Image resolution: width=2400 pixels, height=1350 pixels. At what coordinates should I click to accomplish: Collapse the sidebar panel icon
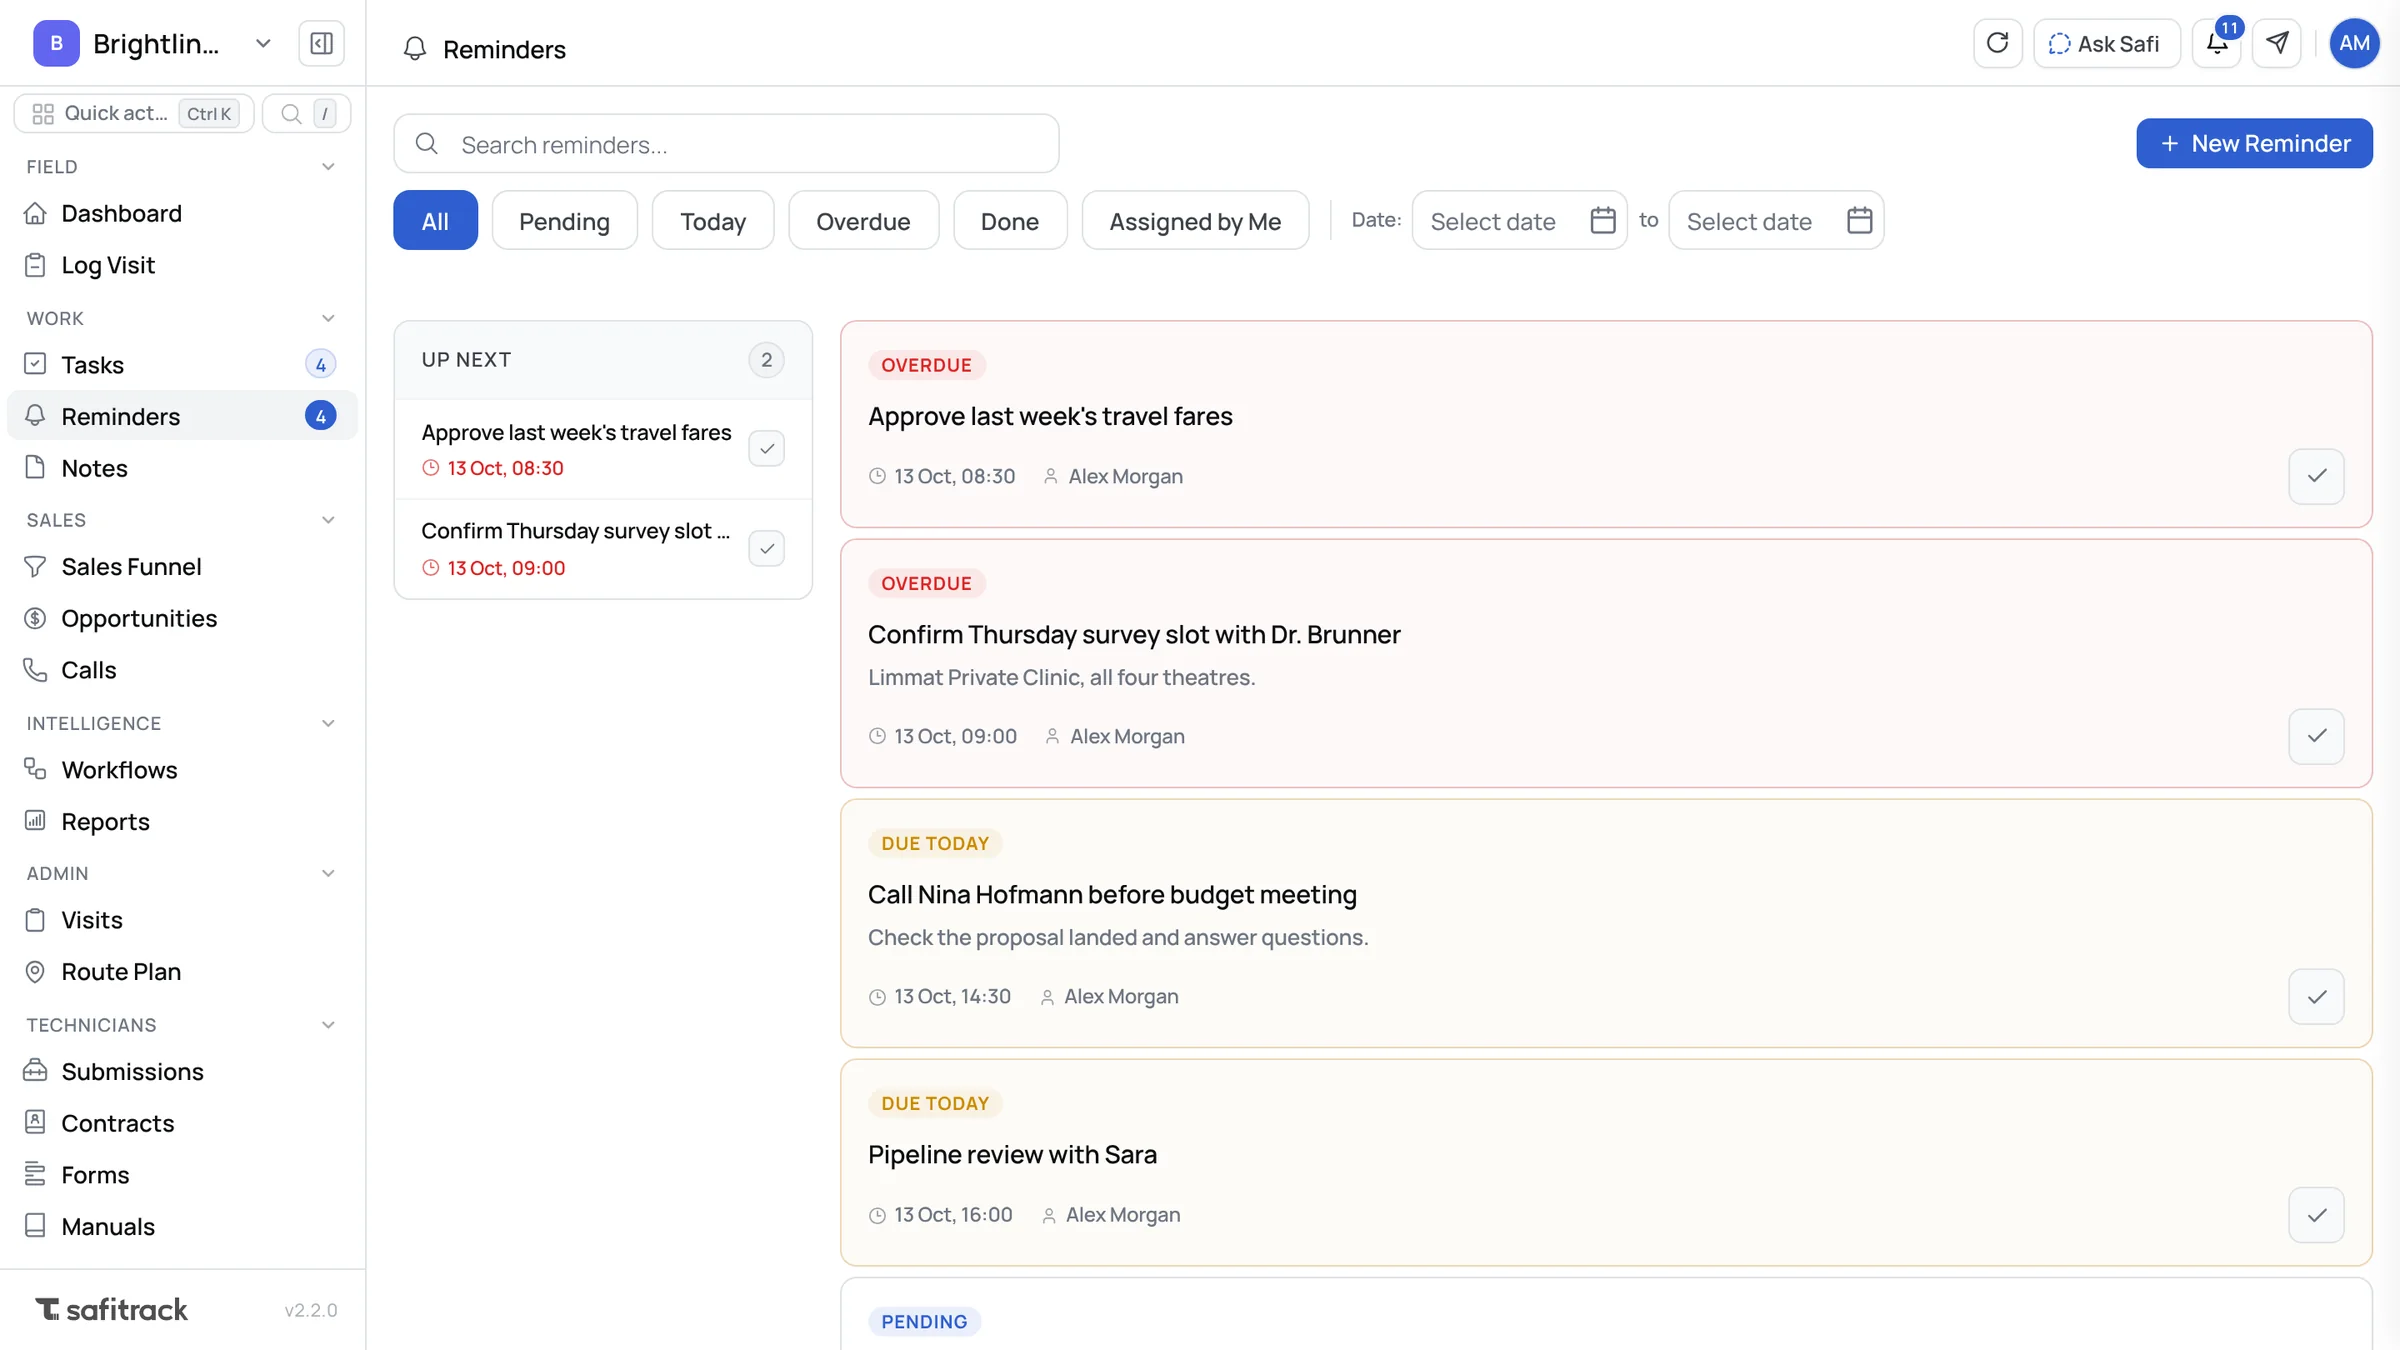(321, 44)
